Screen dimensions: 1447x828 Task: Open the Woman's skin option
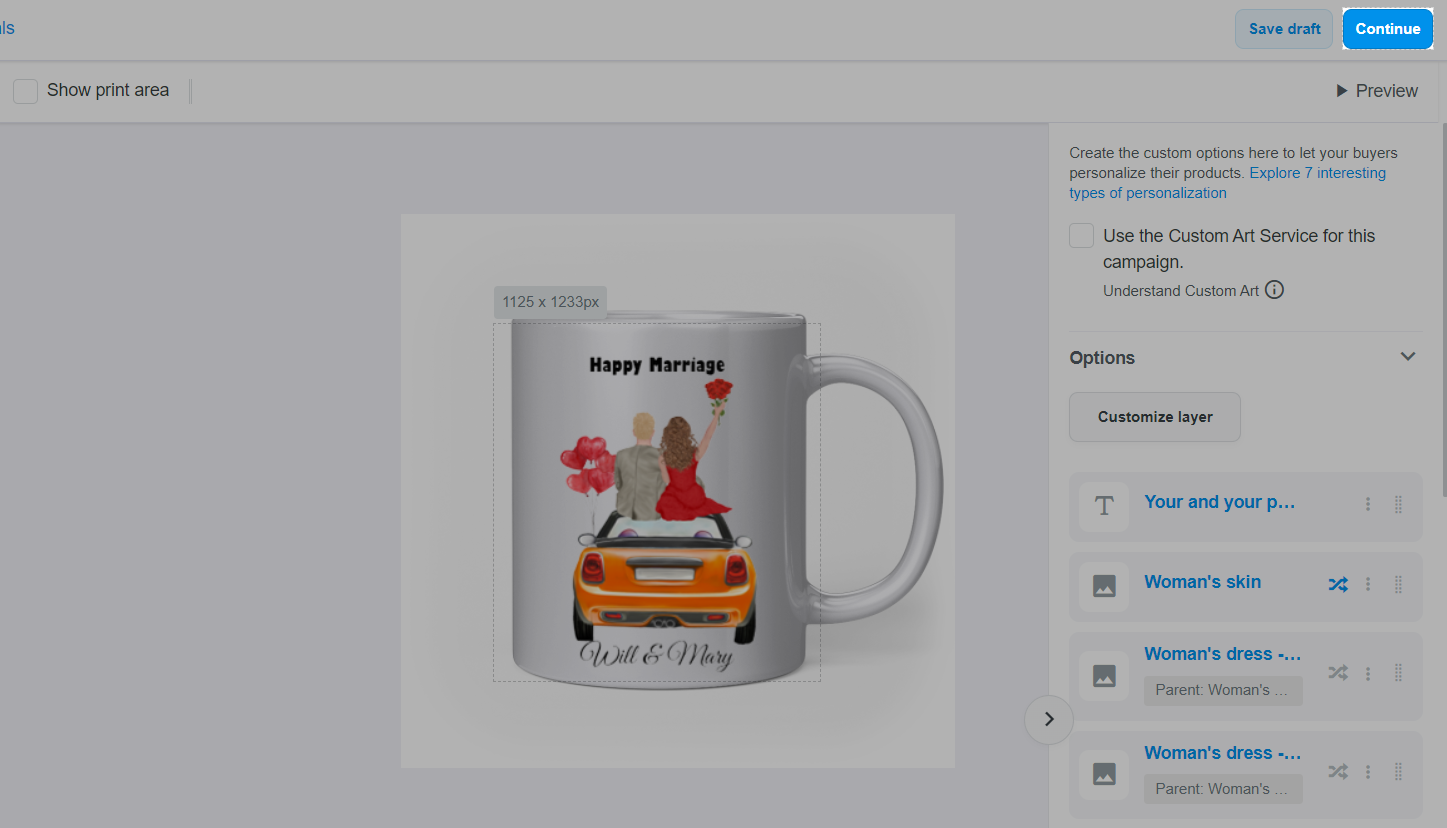point(1202,582)
